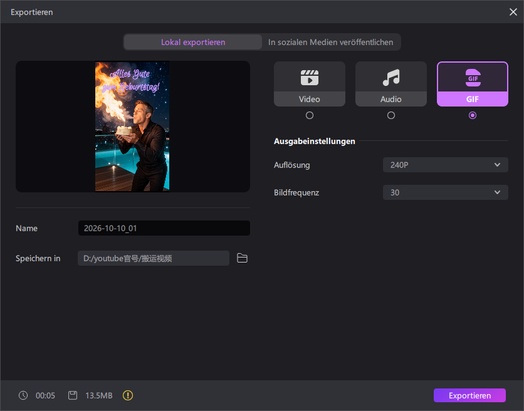
Task: Click the Speichern in path field
Action: [154, 258]
